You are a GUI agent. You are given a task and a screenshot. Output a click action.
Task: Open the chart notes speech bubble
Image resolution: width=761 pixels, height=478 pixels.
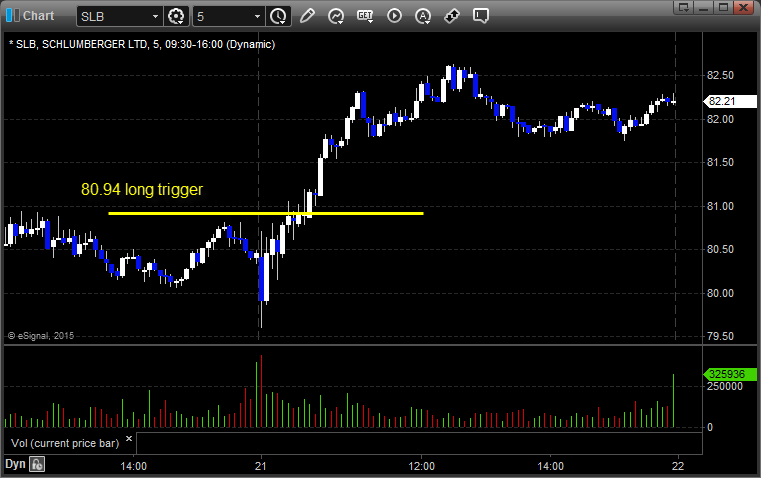coord(480,16)
